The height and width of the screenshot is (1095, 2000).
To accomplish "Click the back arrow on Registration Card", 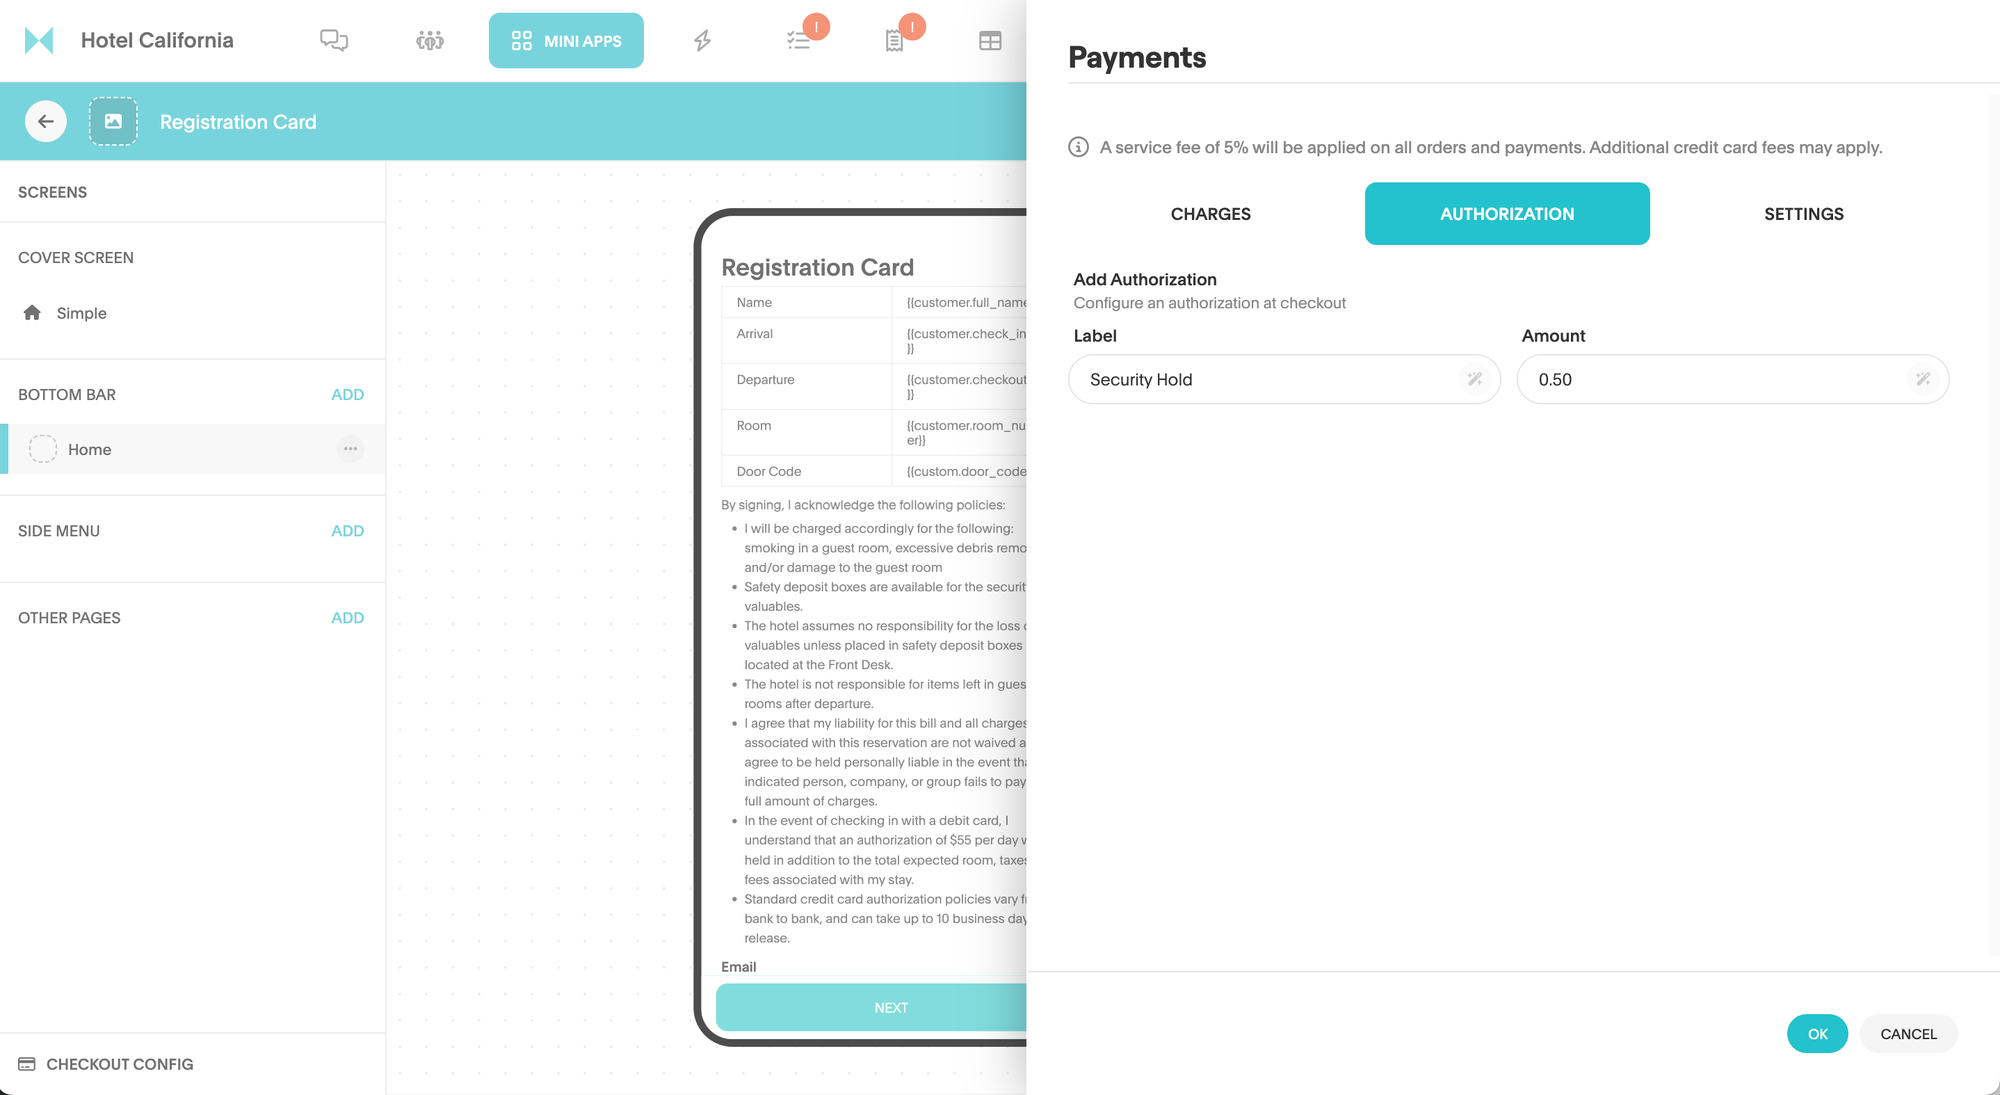I will [44, 123].
